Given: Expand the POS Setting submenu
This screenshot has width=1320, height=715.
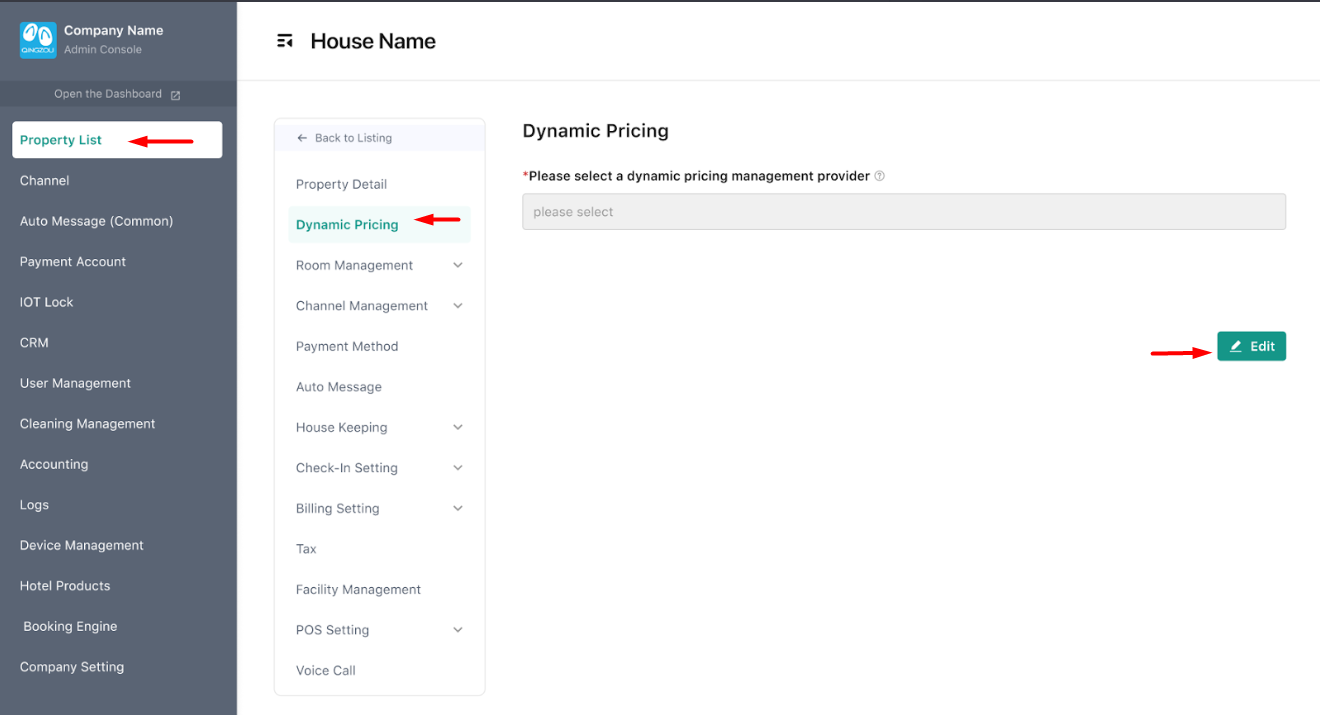Looking at the screenshot, I should click(x=458, y=630).
